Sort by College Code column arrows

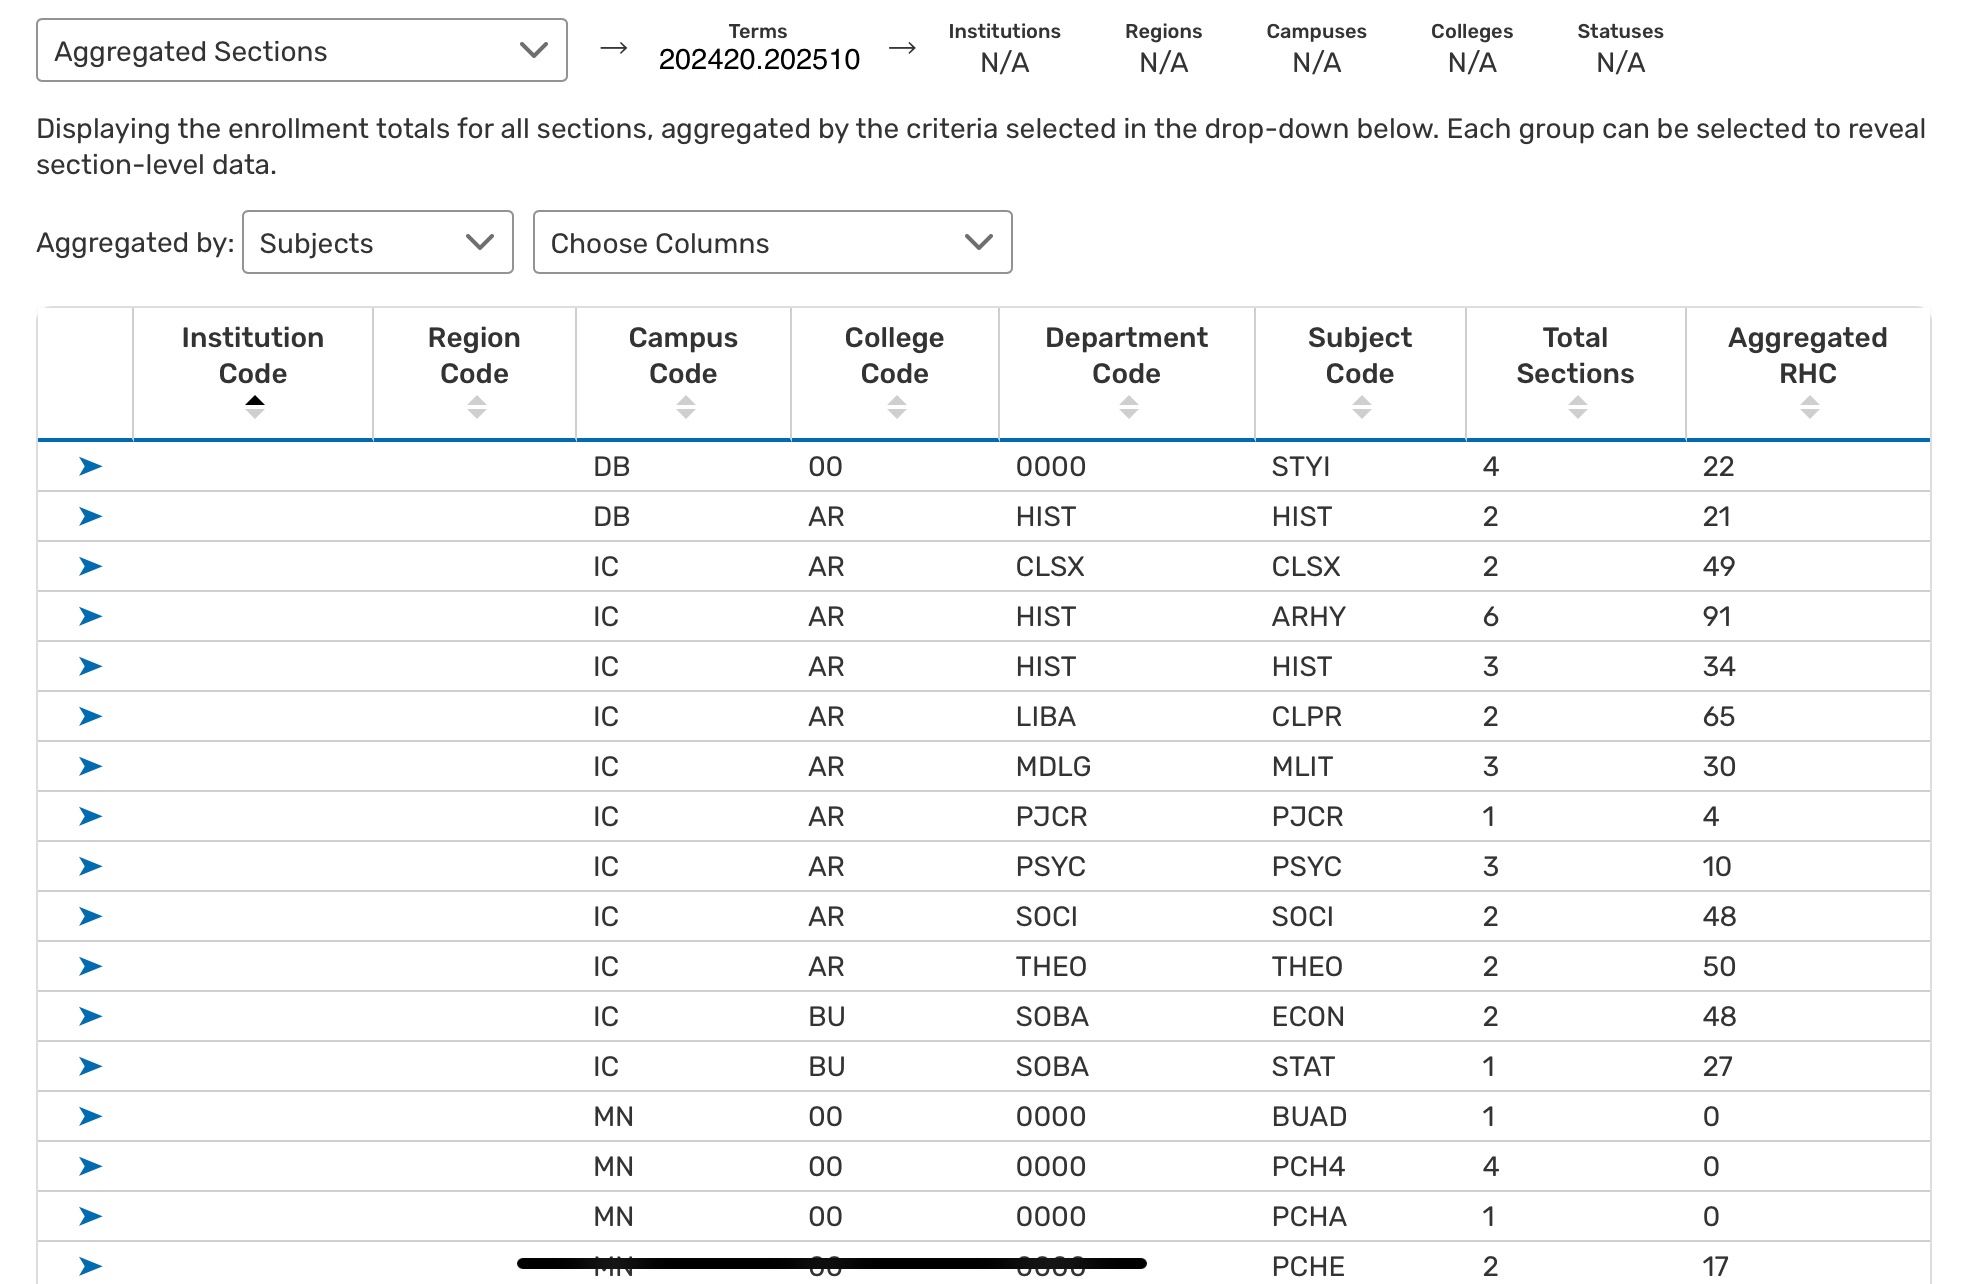pyautogui.click(x=897, y=406)
